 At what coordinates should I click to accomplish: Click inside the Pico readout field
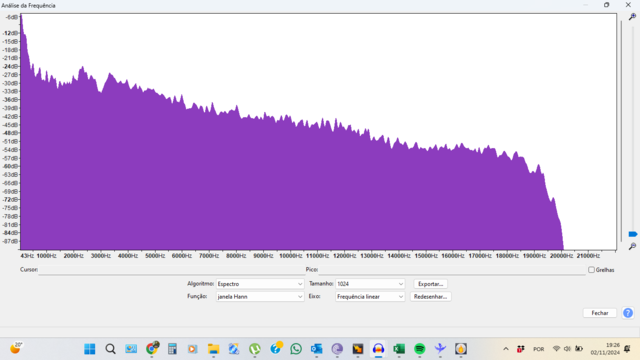point(452,270)
